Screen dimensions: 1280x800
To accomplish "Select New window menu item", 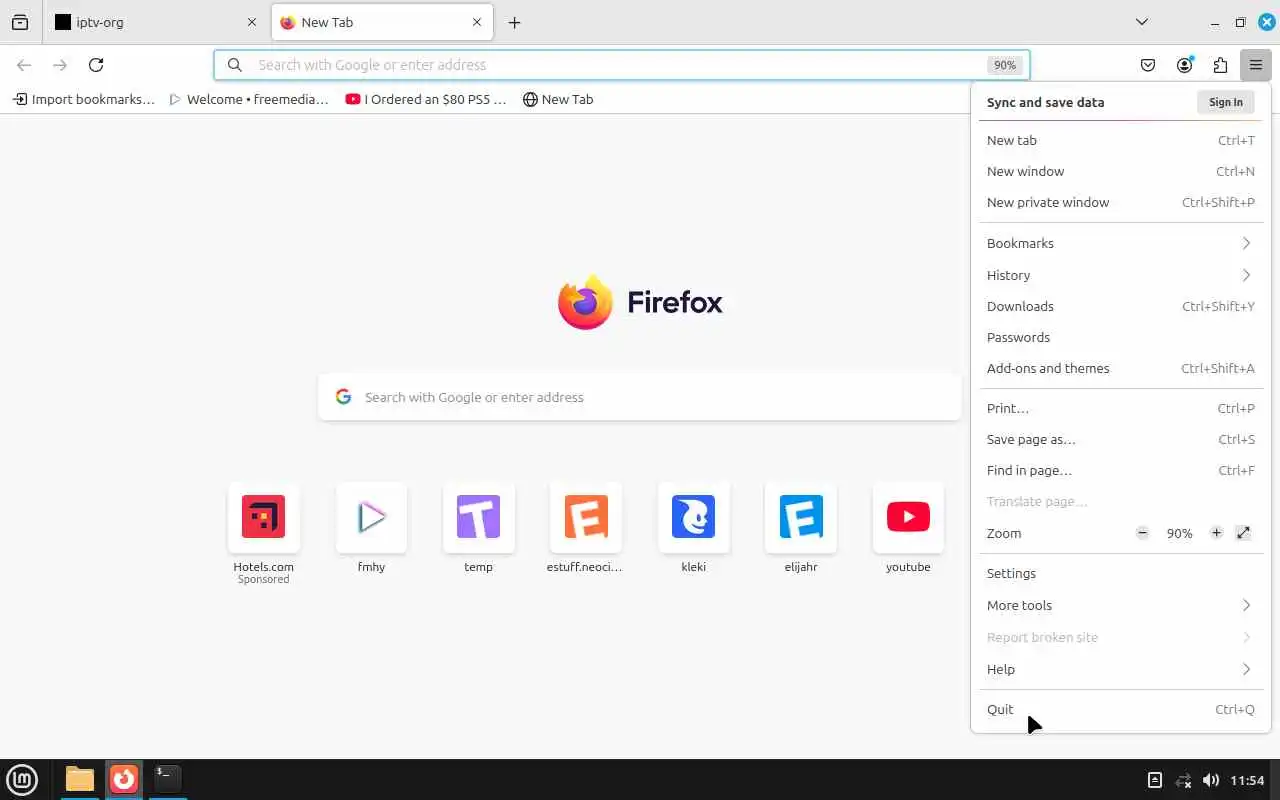I will click(1120, 172).
